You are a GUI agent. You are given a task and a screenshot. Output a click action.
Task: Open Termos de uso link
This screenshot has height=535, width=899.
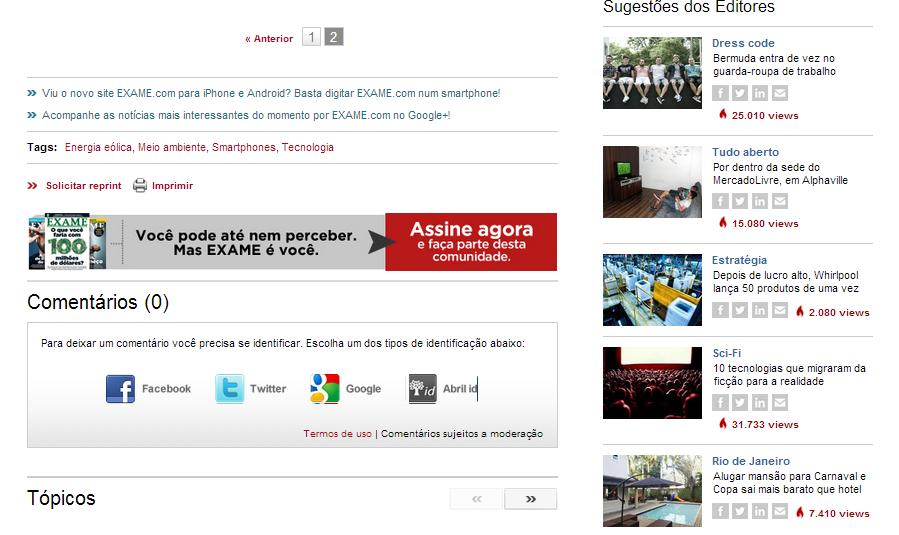tap(337, 434)
